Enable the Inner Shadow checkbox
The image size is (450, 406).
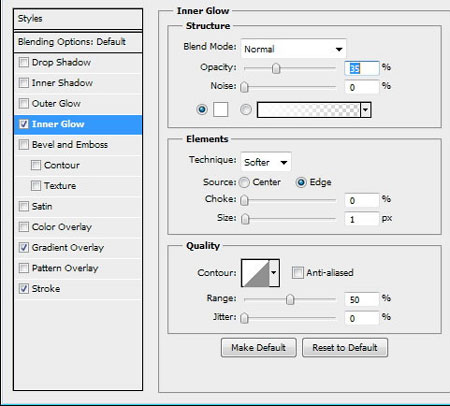coord(24,83)
